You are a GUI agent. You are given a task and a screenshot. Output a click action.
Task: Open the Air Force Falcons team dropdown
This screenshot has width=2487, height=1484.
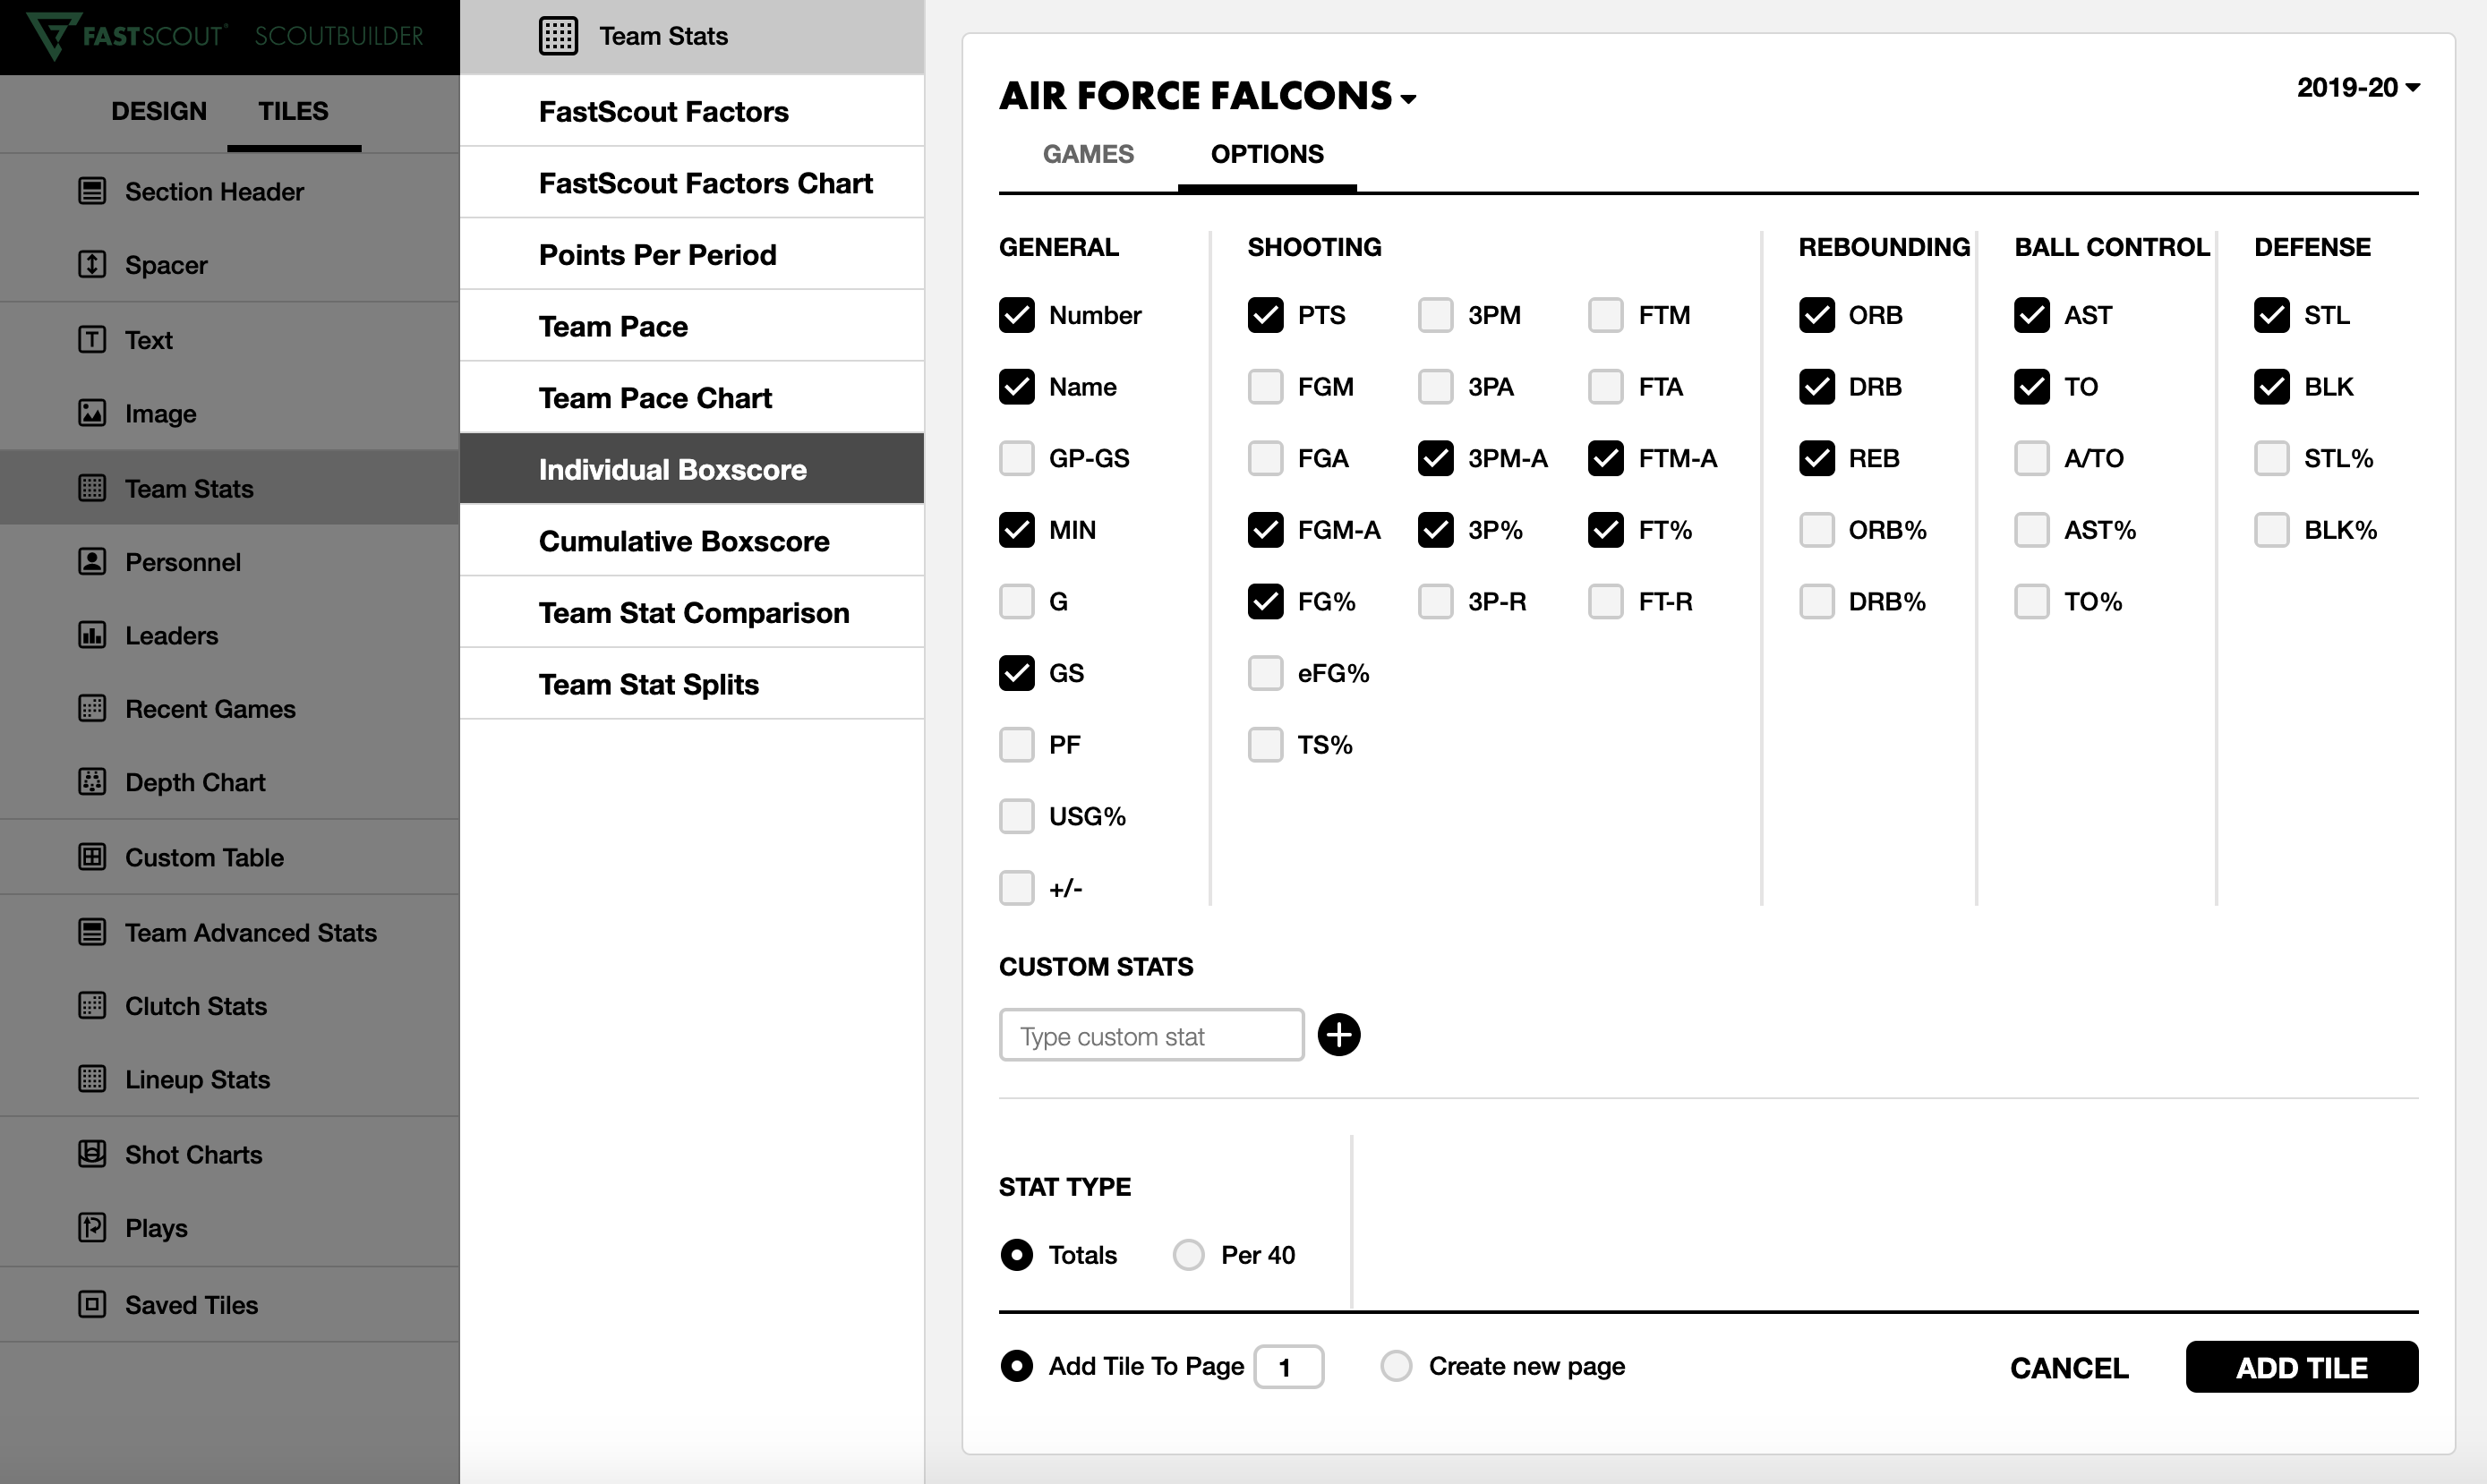coord(1208,96)
